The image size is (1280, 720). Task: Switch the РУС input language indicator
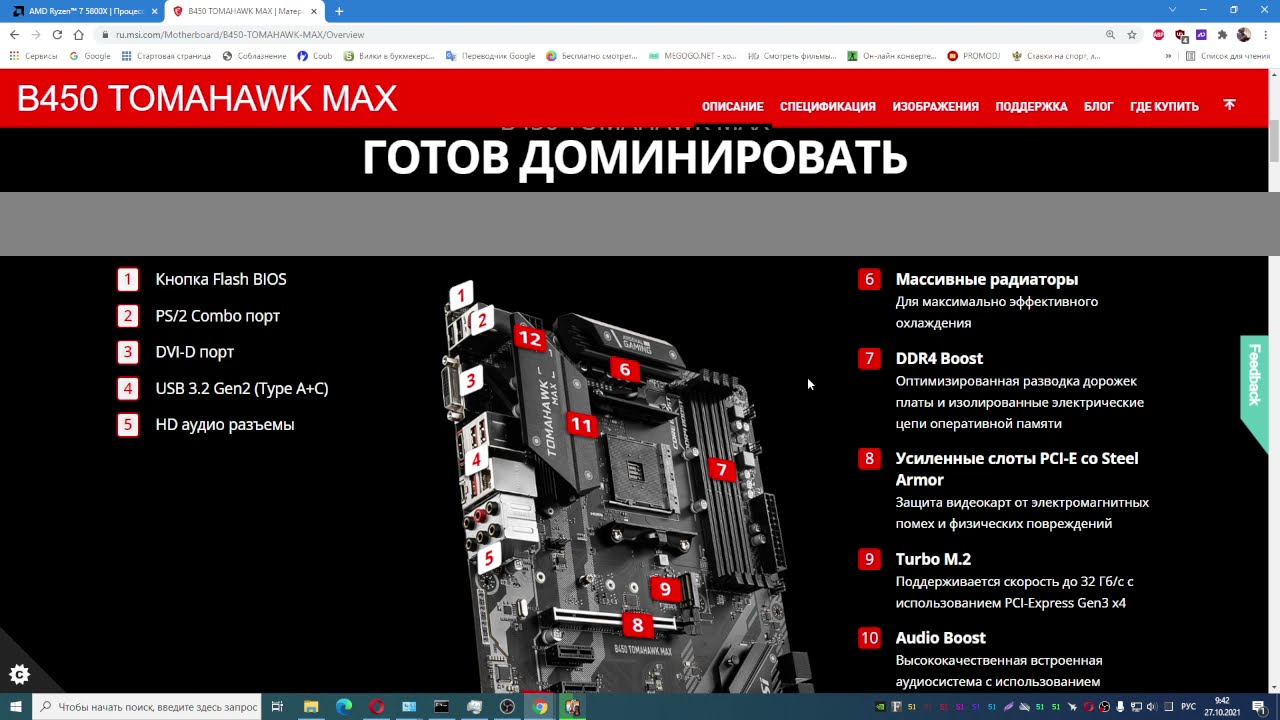1189,707
